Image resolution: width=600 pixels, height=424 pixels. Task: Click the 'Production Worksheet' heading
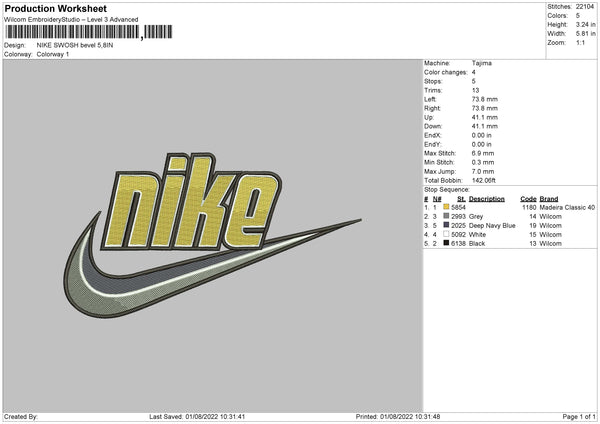[x=55, y=8]
